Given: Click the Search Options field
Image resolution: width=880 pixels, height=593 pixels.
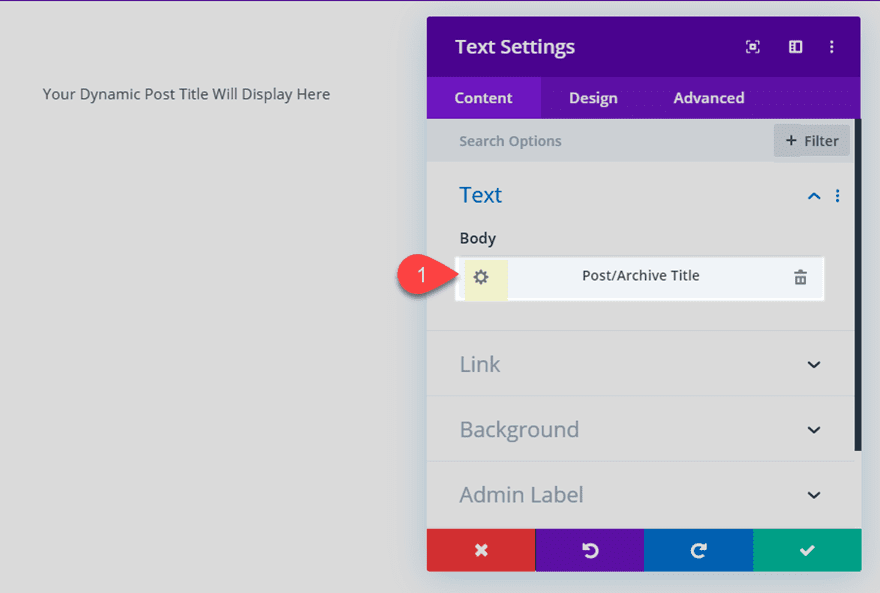Looking at the screenshot, I should click(560, 140).
